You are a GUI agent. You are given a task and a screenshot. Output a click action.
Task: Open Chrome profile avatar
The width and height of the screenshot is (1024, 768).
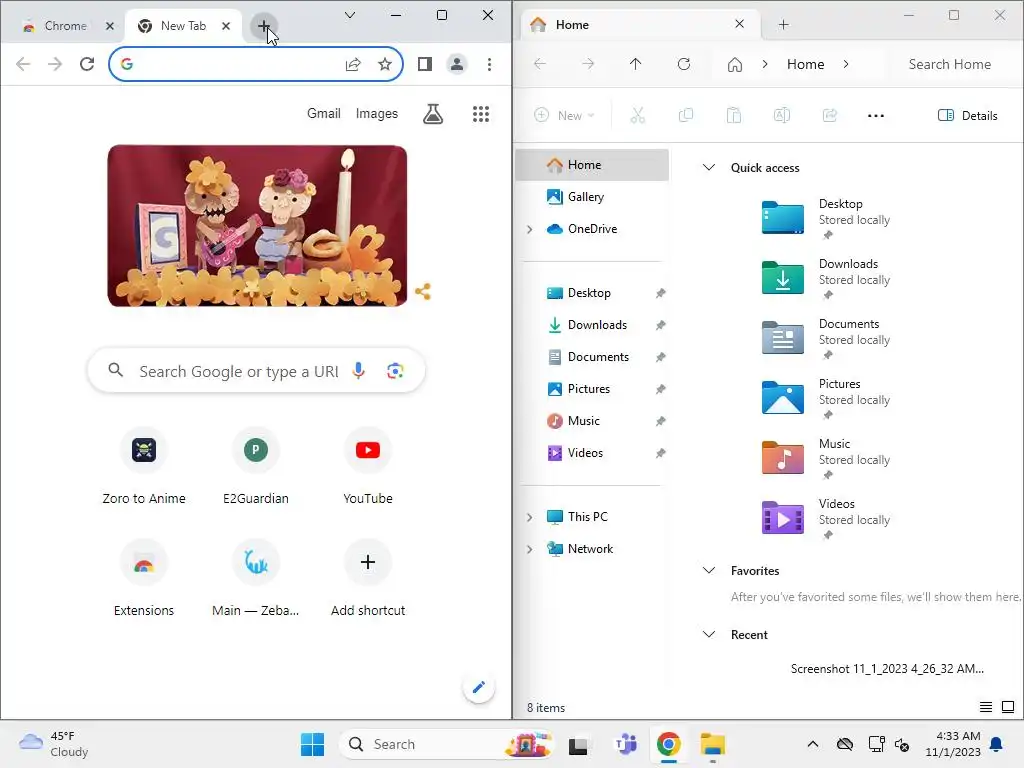456,64
